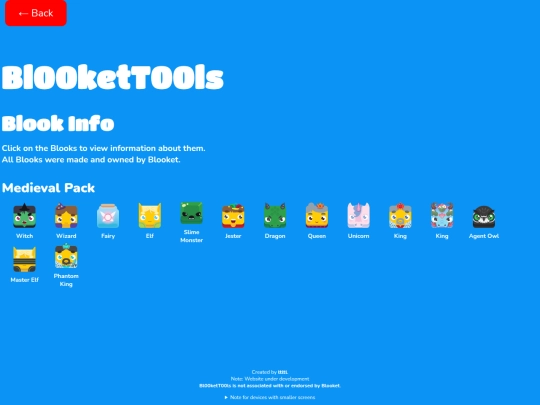Select the blue horned King blook

442,216
